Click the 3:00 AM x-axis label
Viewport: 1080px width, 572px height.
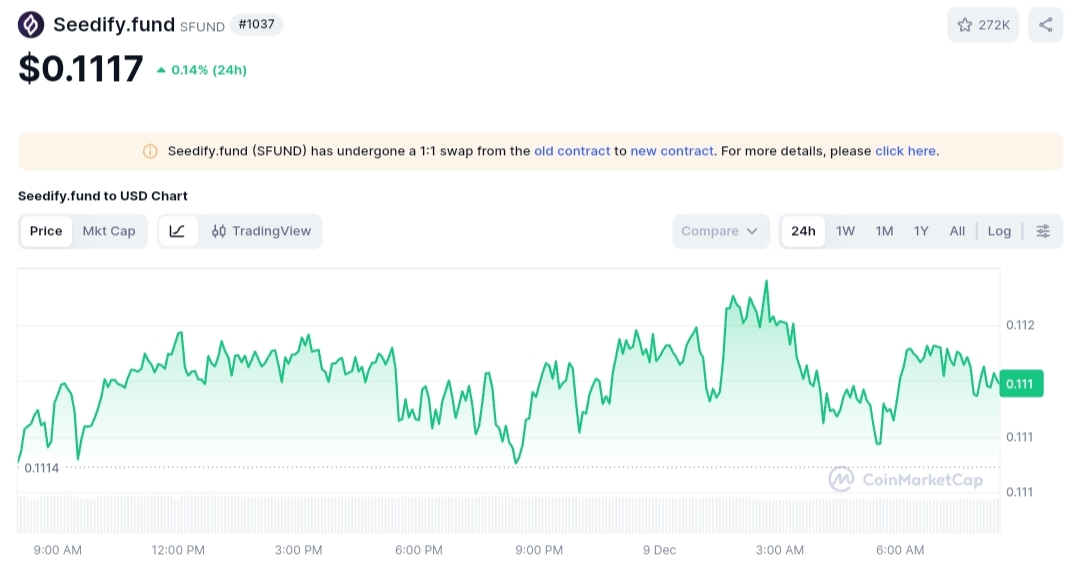pos(780,550)
